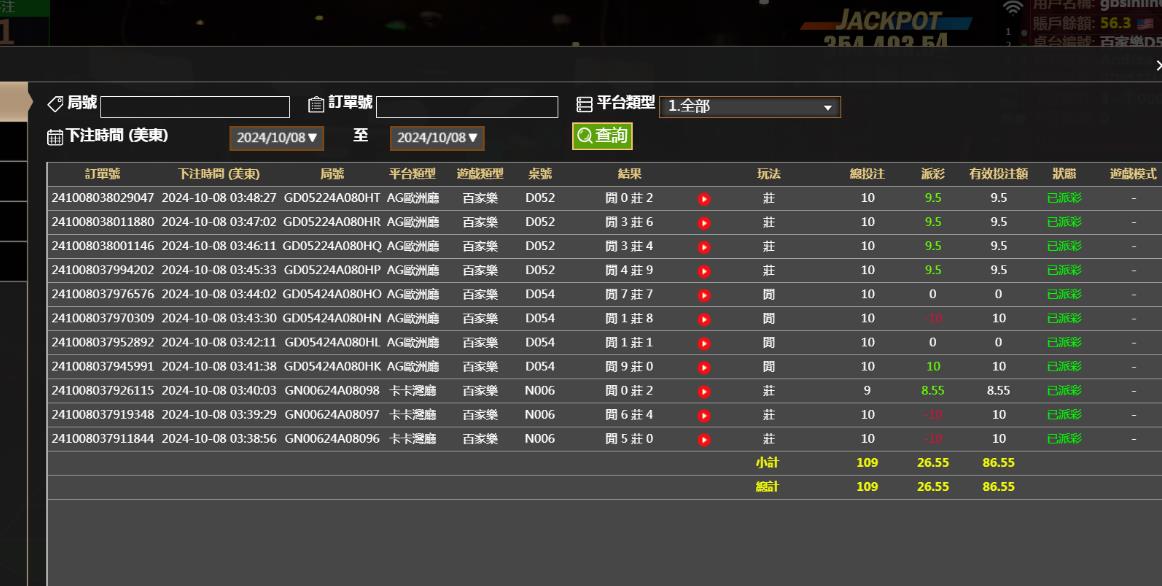This screenshot has width=1162, height=586.
Task: Click the 狀態 column header
Action: pos(1064,174)
